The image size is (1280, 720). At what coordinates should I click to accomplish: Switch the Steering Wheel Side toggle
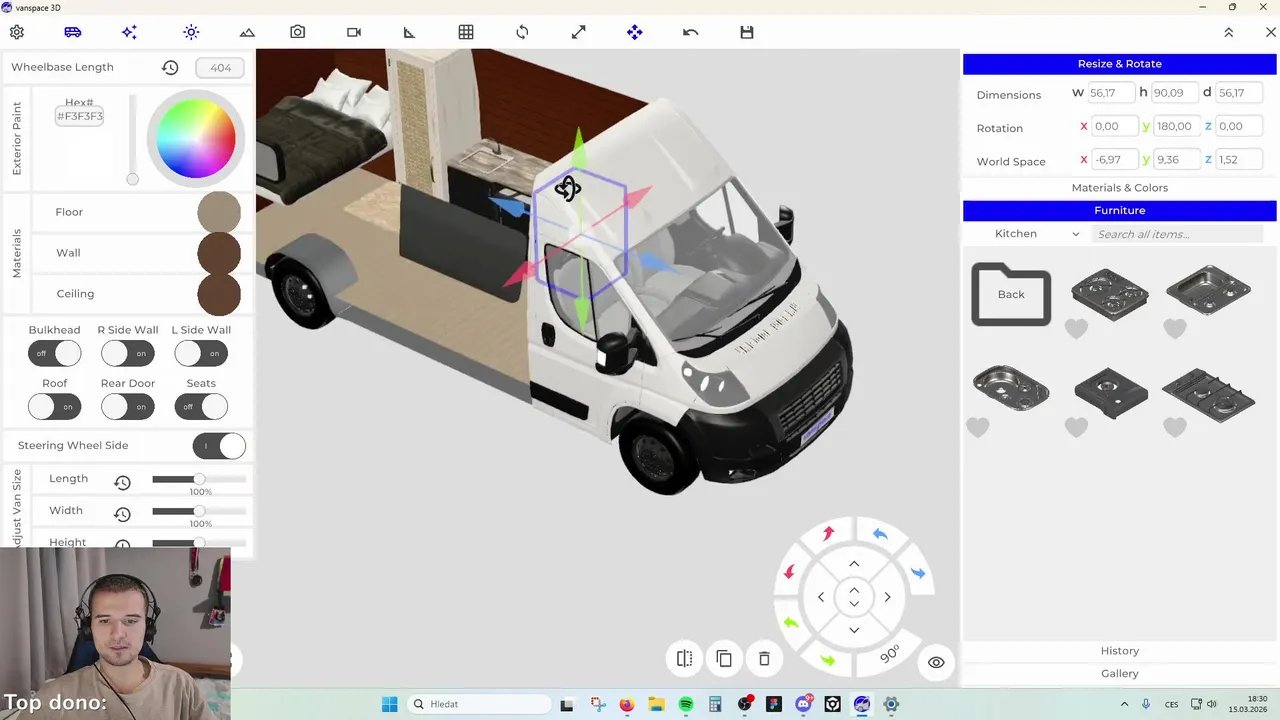(219, 446)
